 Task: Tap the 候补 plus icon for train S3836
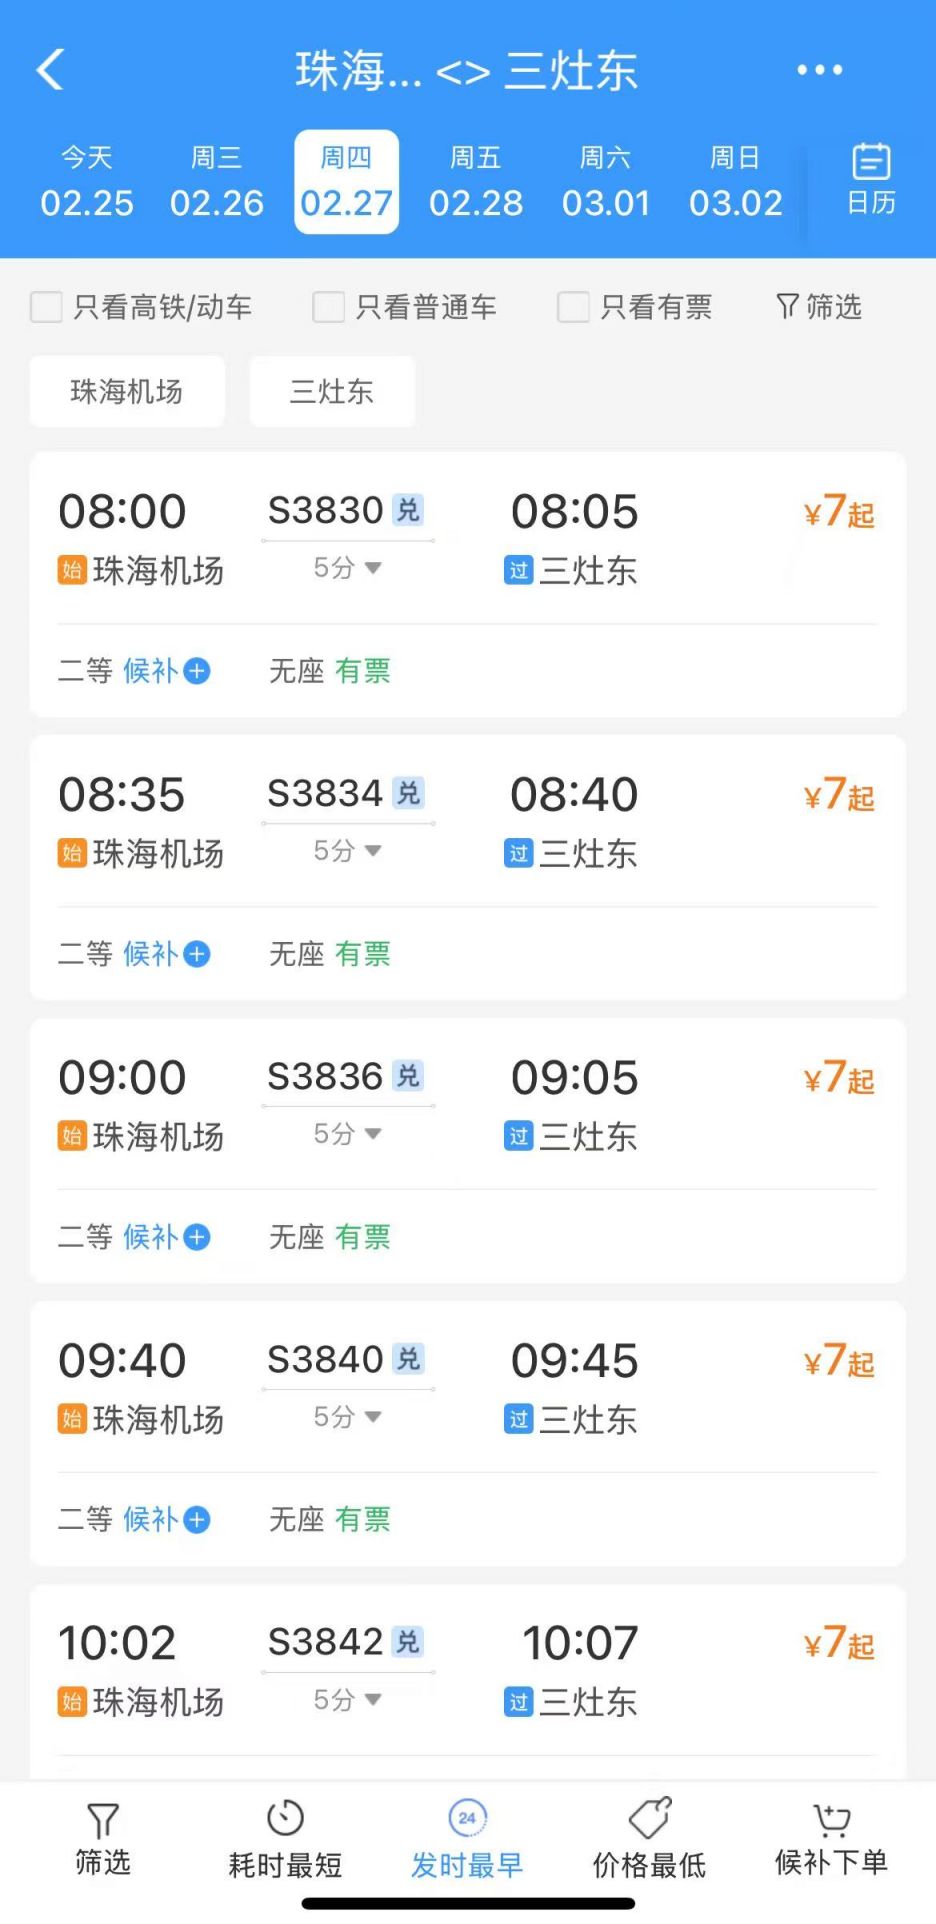(197, 1237)
